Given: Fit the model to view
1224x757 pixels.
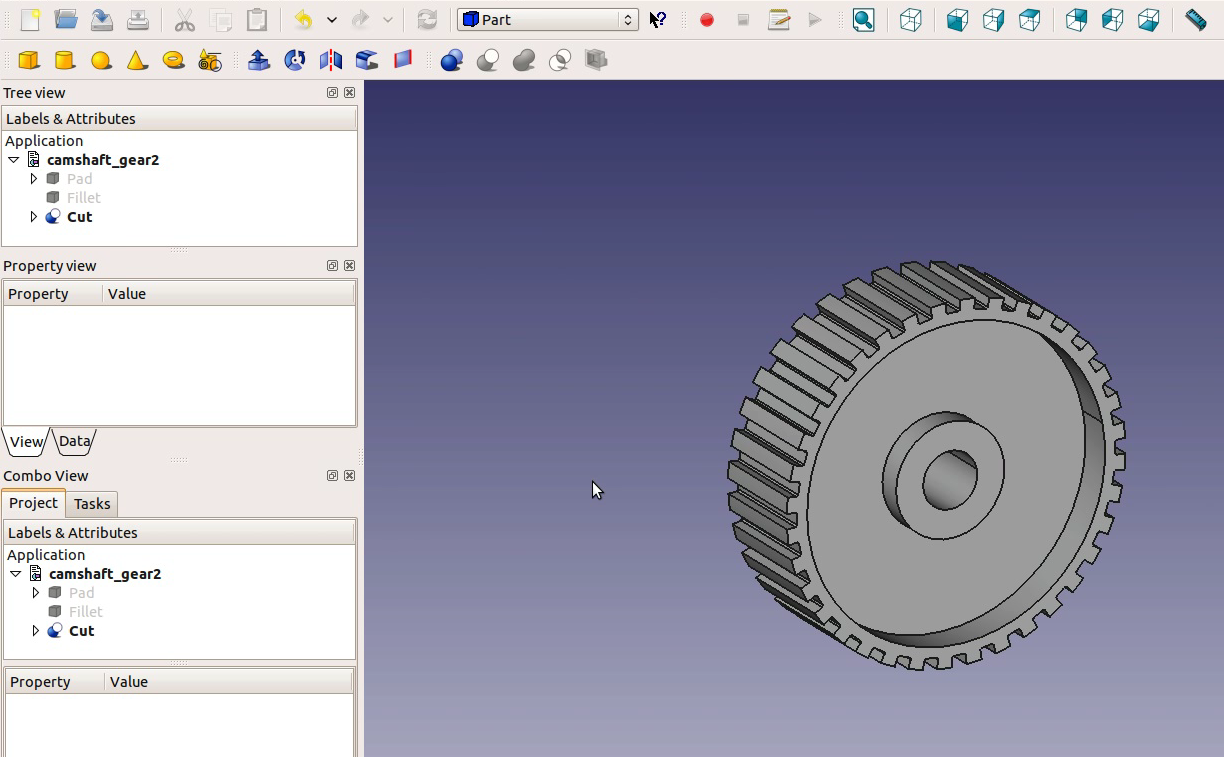Looking at the screenshot, I should [x=864, y=18].
